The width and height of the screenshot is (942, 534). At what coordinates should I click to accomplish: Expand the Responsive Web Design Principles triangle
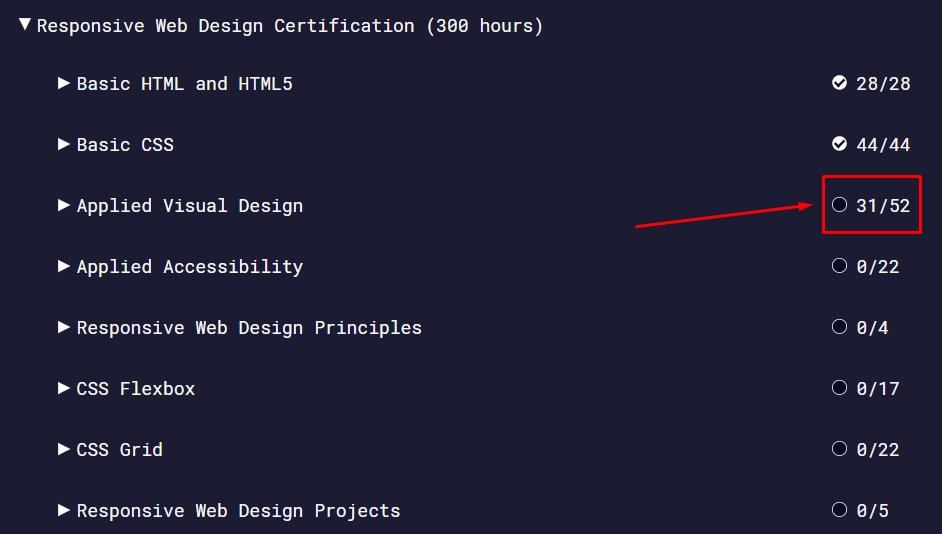(64, 327)
